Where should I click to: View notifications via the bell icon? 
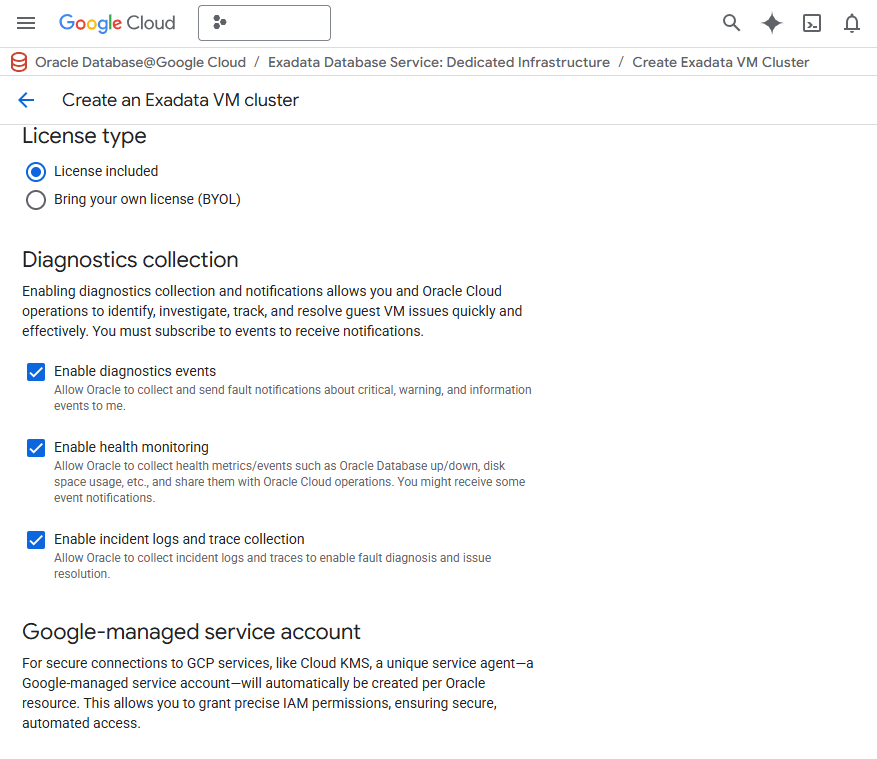[851, 22]
